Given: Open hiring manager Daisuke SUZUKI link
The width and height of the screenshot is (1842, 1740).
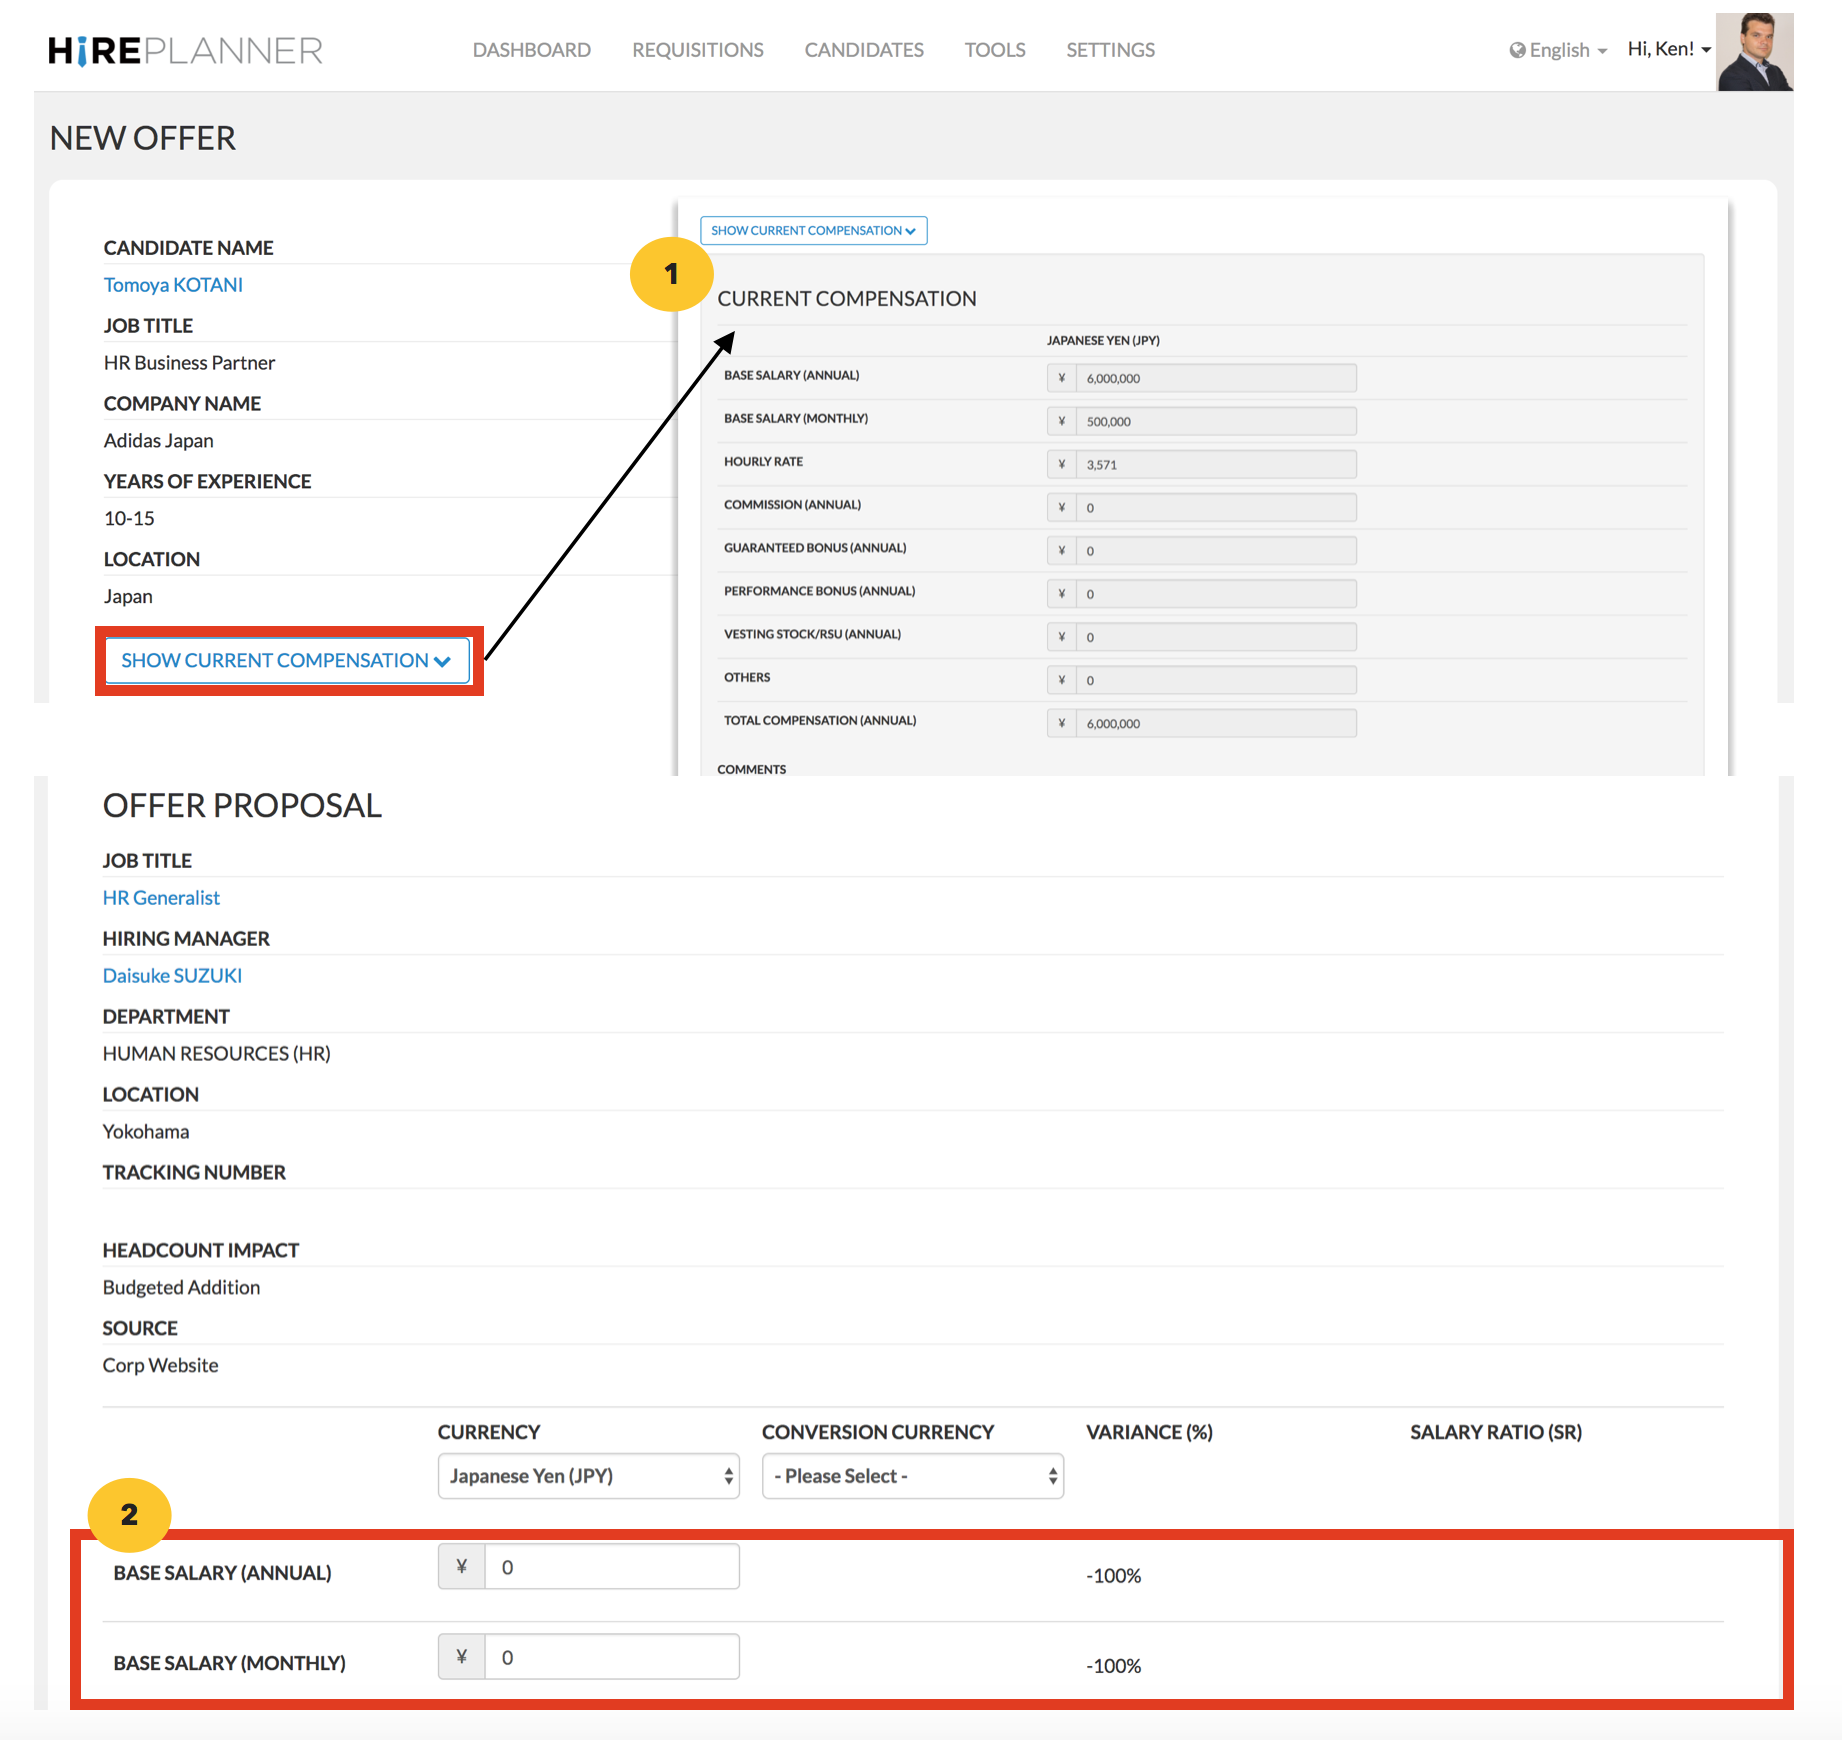Looking at the screenshot, I should [172, 976].
